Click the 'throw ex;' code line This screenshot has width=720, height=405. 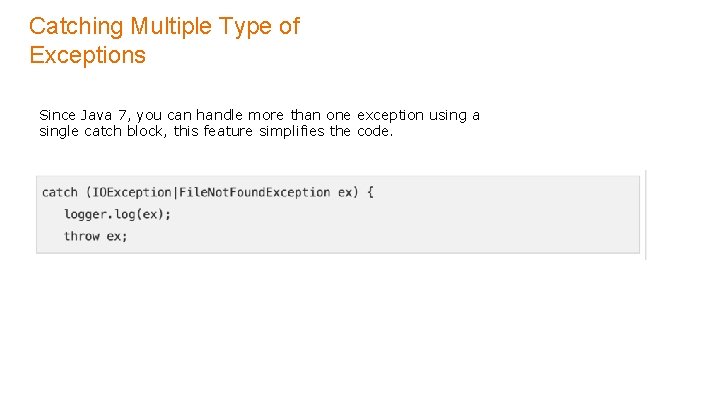click(x=95, y=236)
